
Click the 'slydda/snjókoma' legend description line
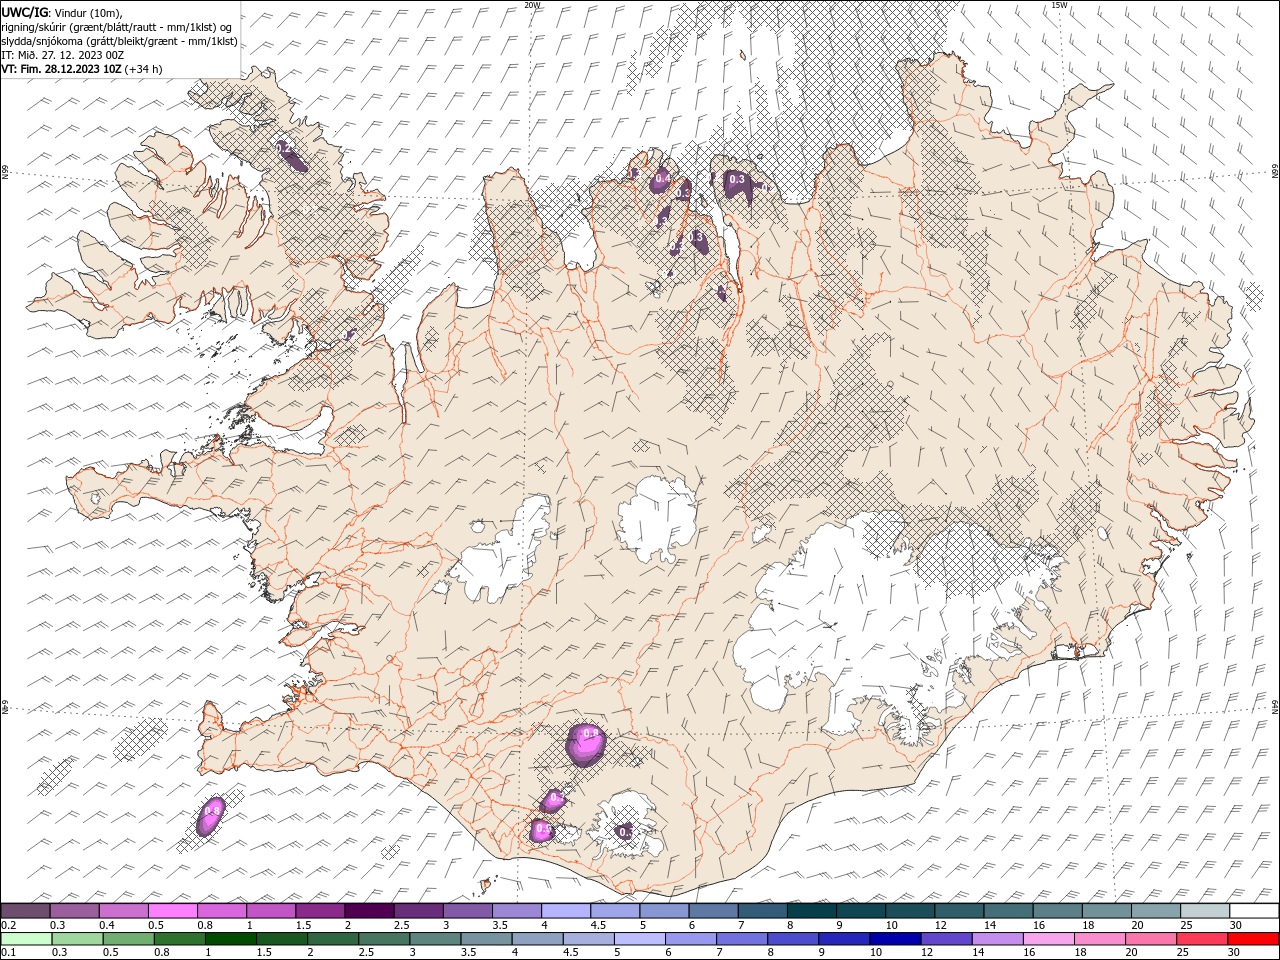[119, 41]
